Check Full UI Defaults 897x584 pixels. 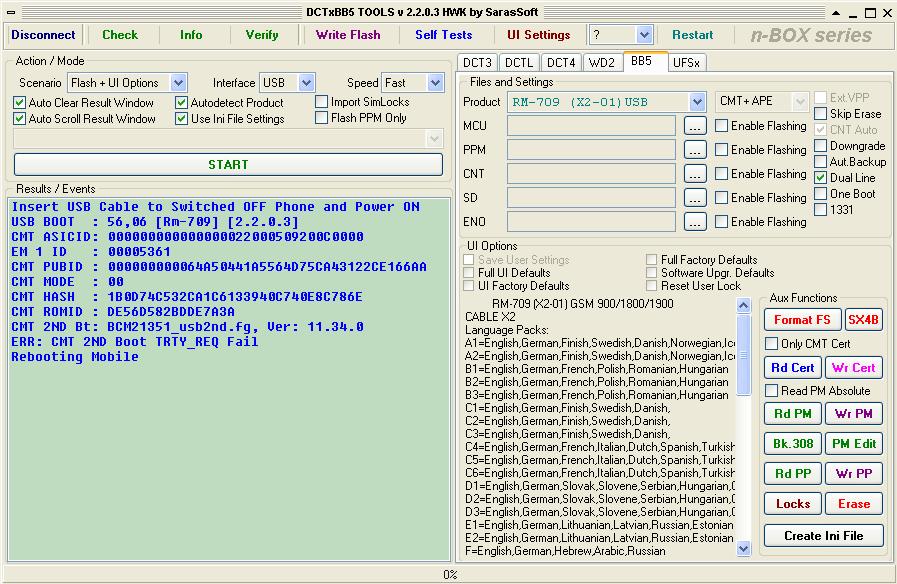[469, 273]
